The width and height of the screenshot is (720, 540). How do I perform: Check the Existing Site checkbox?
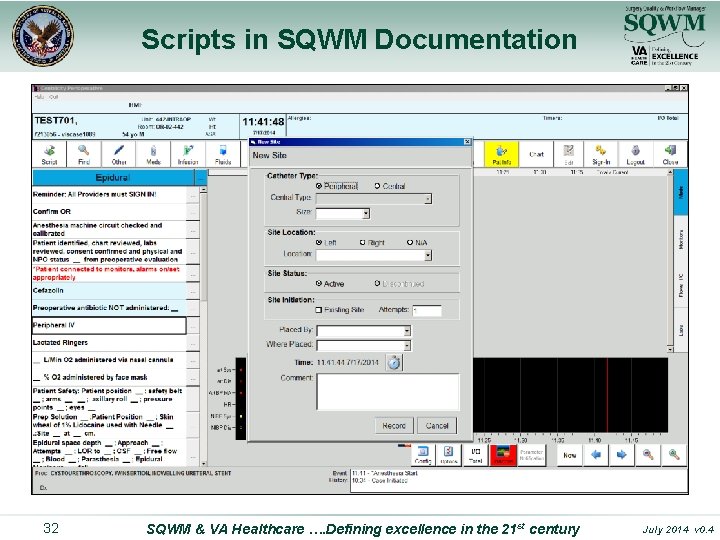click(x=319, y=310)
